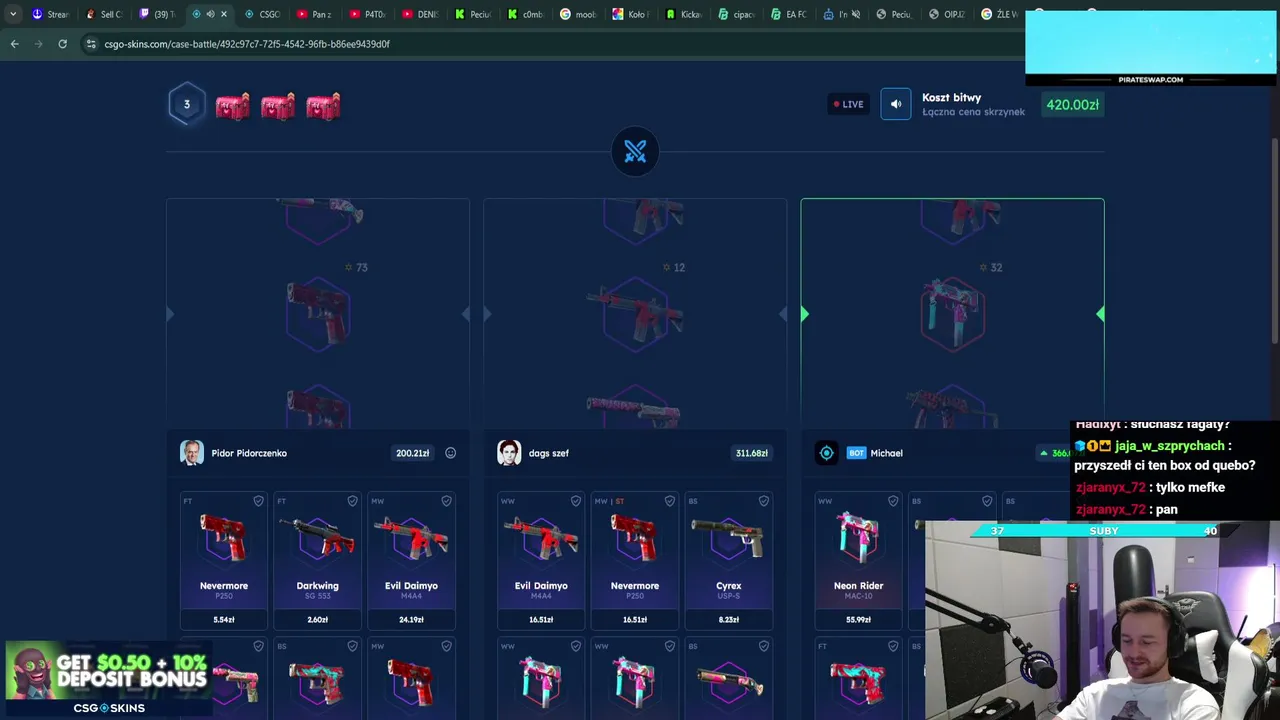The height and width of the screenshot is (720, 1280).
Task: View site information icon in address bar
Action: point(91,44)
